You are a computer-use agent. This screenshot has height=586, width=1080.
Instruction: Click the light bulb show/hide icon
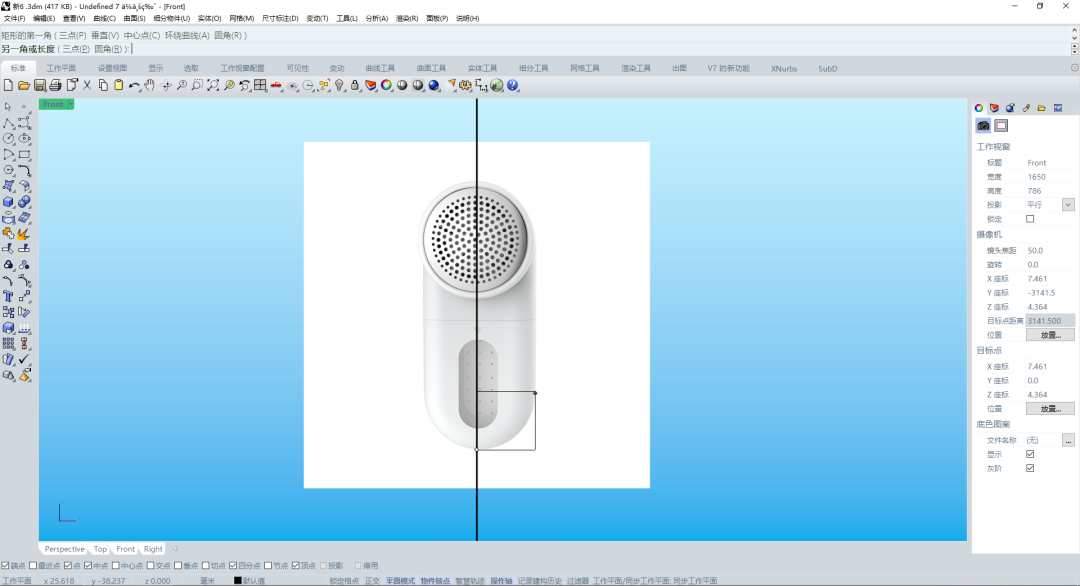(339, 85)
